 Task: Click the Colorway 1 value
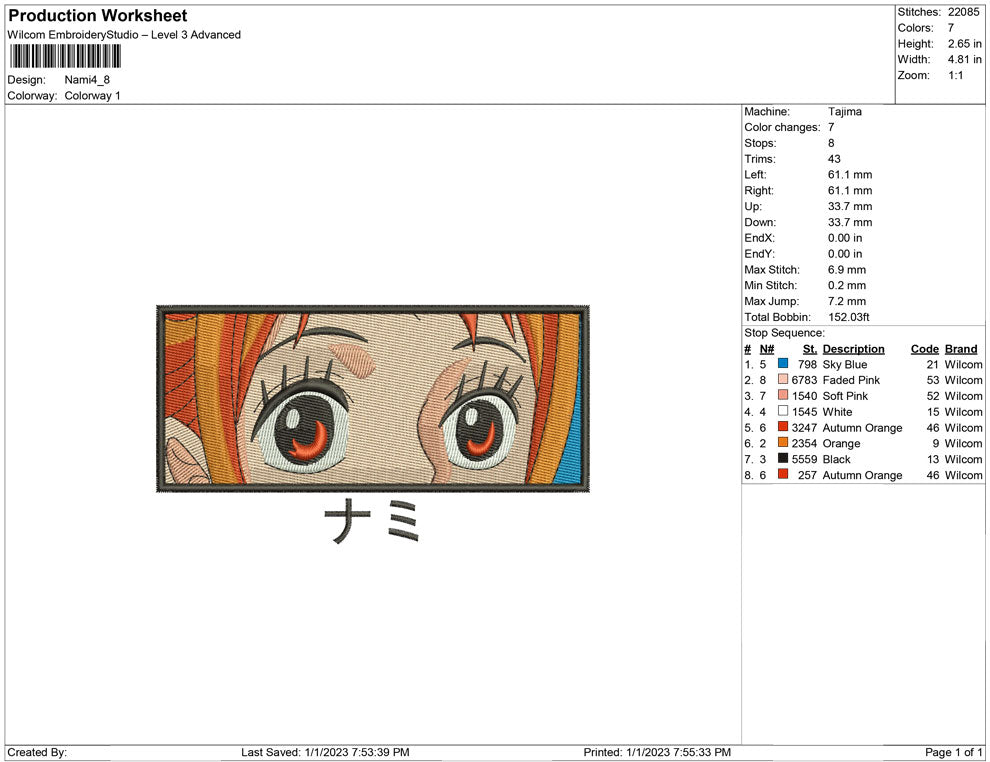click(92, 96)
